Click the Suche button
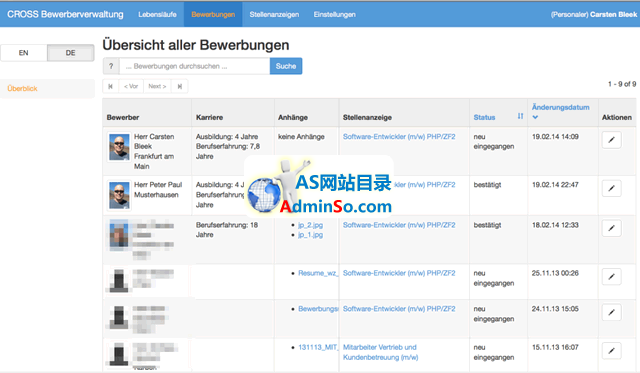 (x=286, y=66)
